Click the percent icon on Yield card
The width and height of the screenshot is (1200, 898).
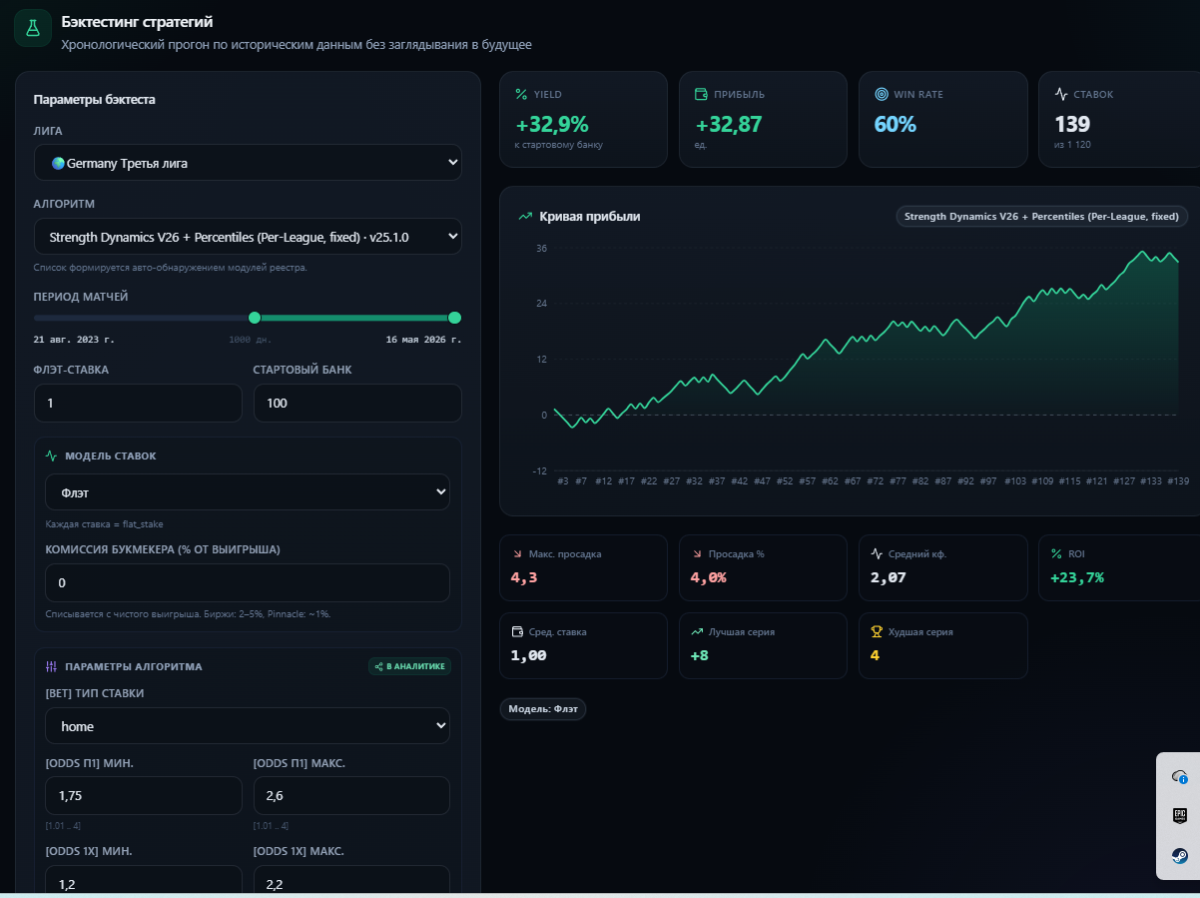(x=521, y=94)
